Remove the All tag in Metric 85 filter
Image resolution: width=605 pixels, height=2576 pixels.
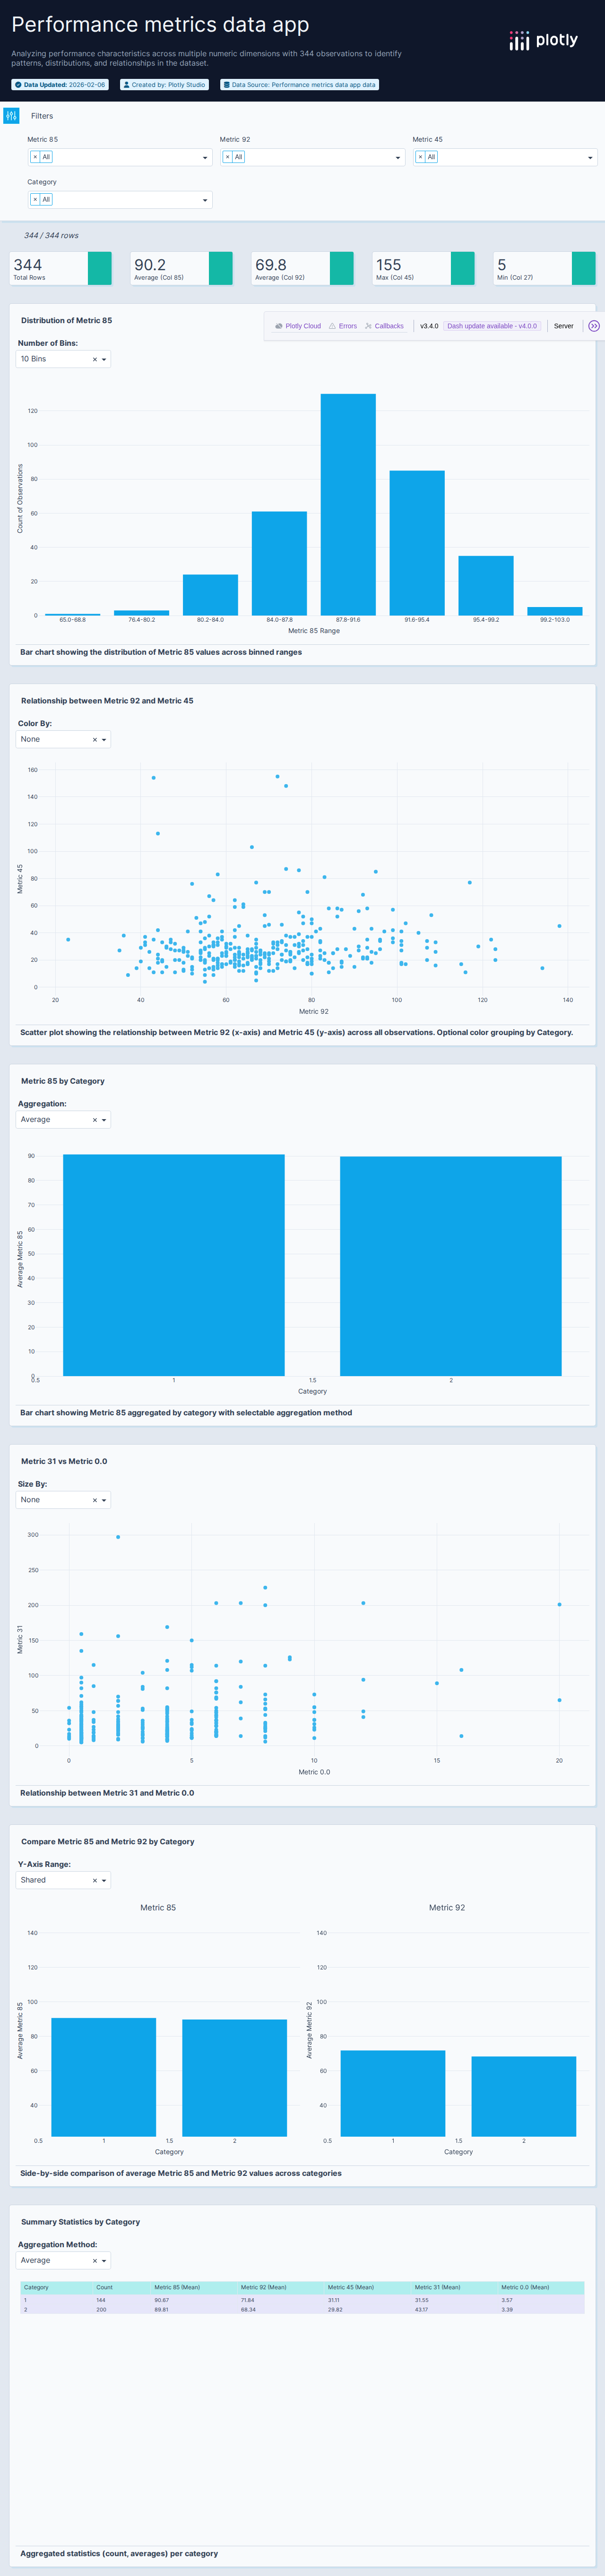pyautogui.click(x=35, y=157)
